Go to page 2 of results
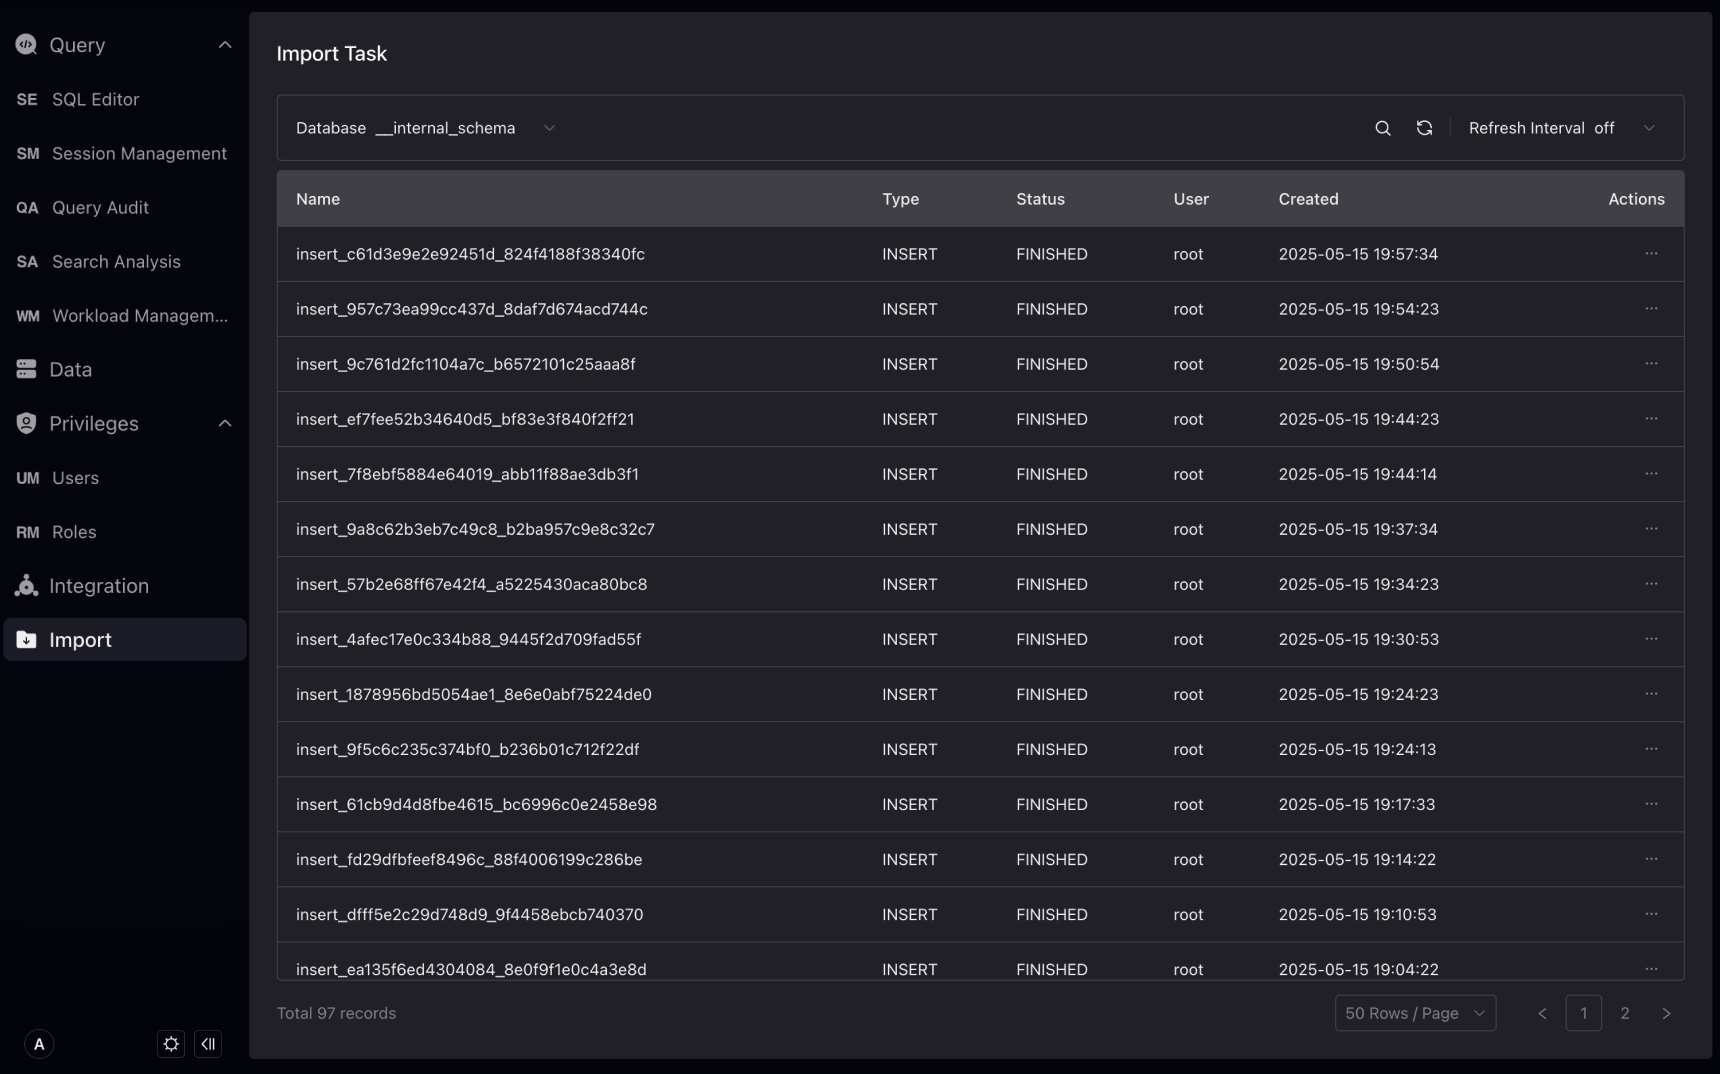This screenshot has width=1720, height=1074. [x=1625, y=1013]
